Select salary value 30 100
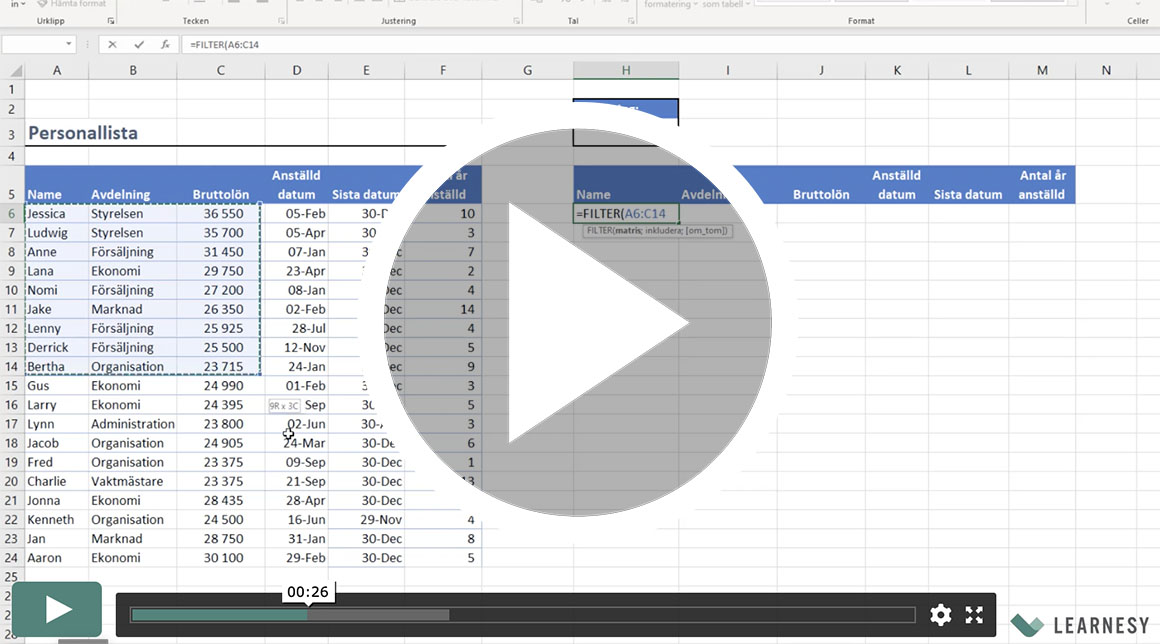 pyautogui.click(x=220, y=558)
